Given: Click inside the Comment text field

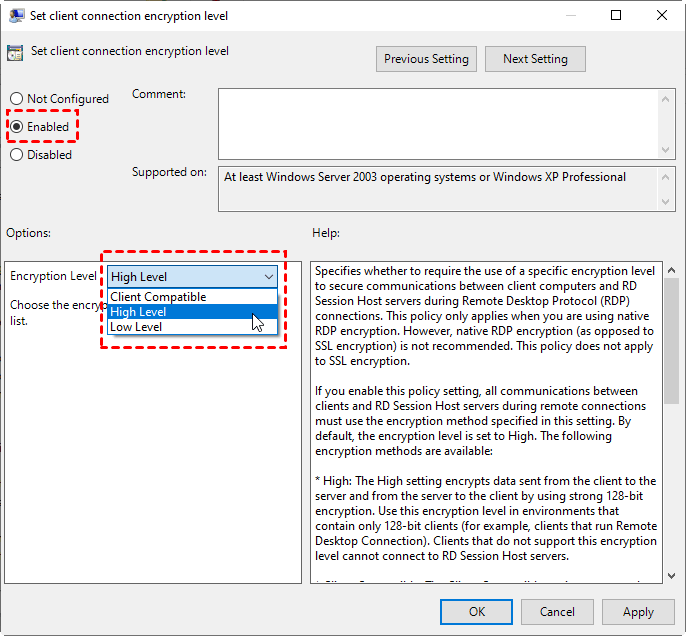Looking at the screenshot, I should [x=438, y=124].
